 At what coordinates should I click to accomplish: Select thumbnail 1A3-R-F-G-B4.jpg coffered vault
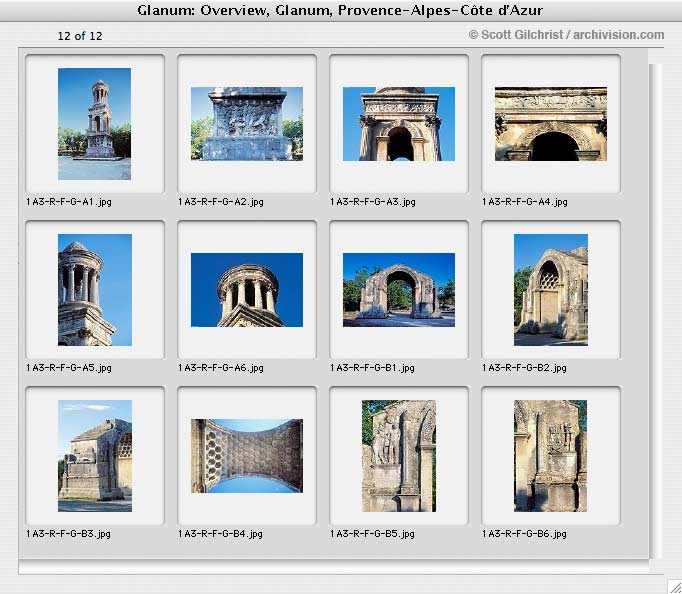[247, 456]
